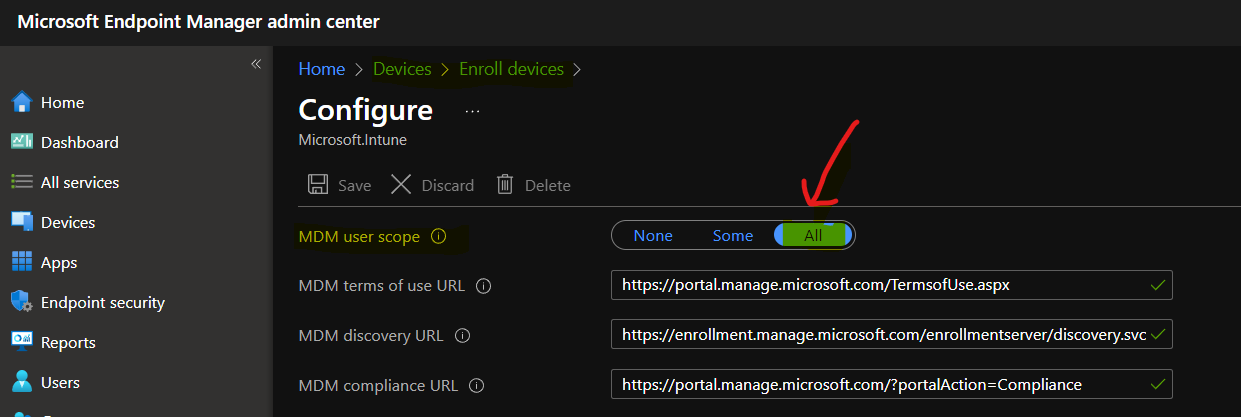
Task: Click the All services list icon
Action: point(22,182)
